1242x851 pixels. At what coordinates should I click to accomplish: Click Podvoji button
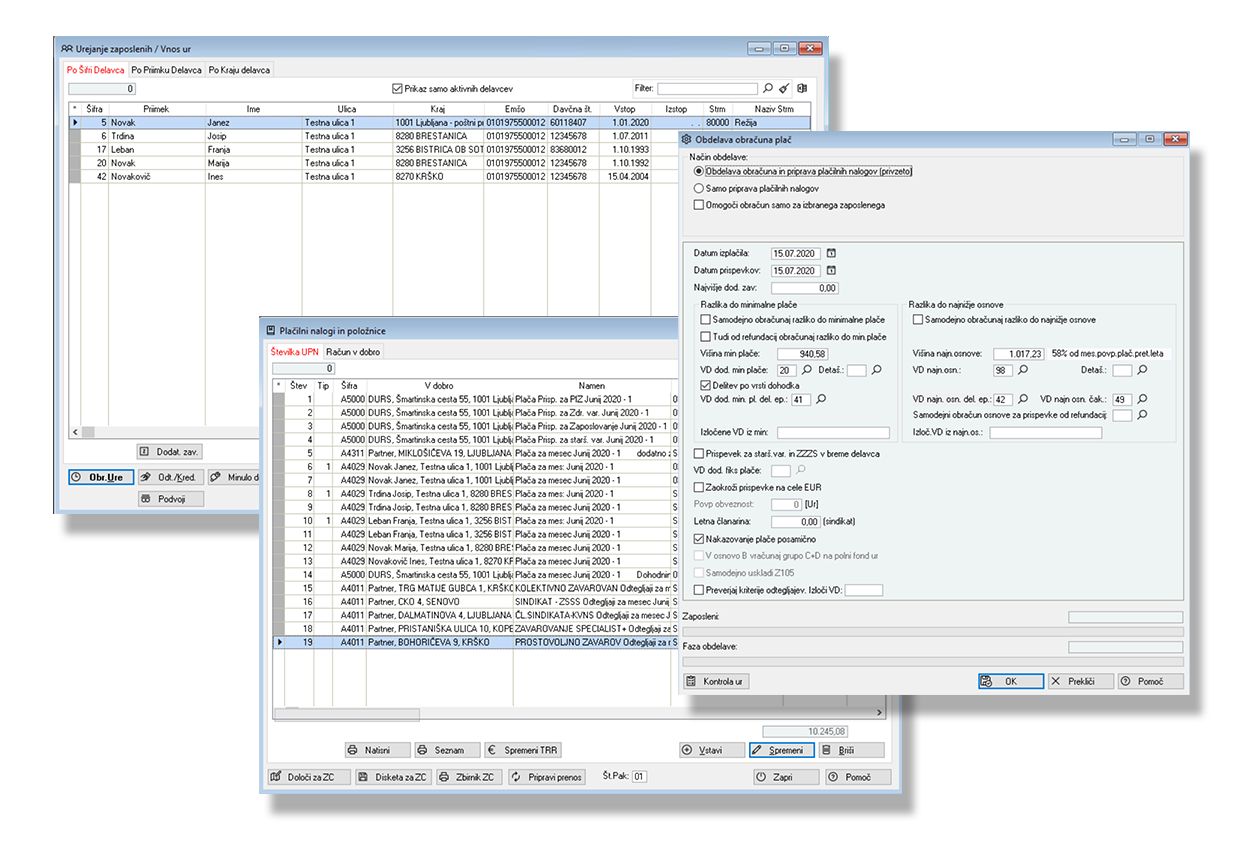(170, 498)
